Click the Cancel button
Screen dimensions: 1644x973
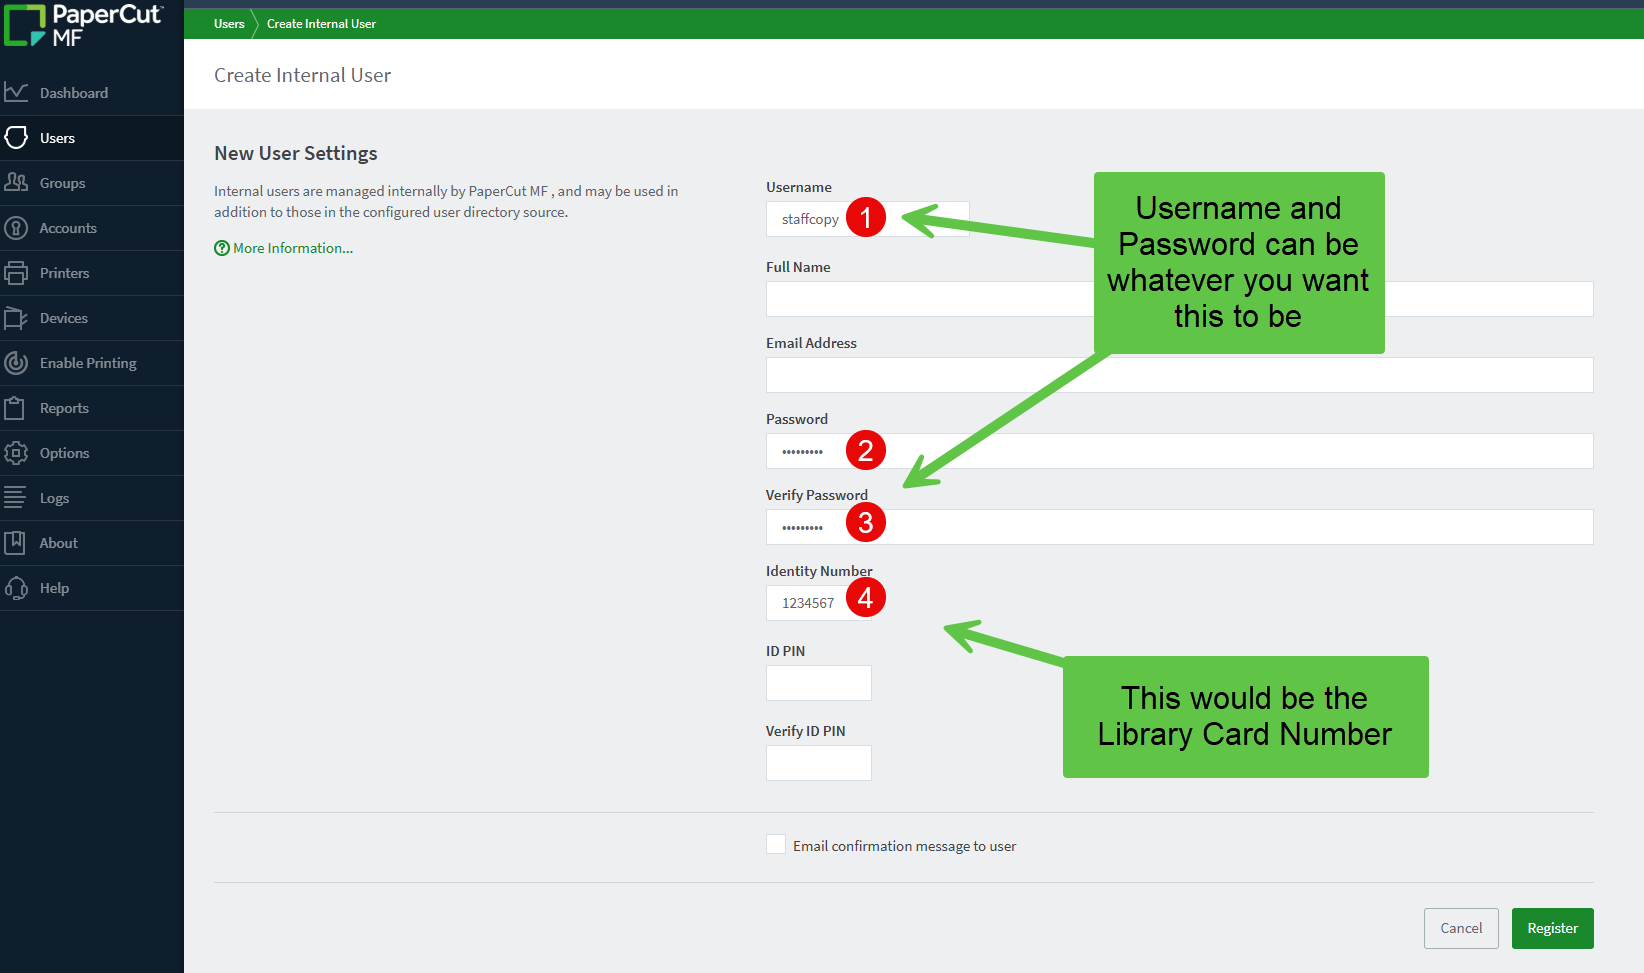click(x=1461, y=928)
